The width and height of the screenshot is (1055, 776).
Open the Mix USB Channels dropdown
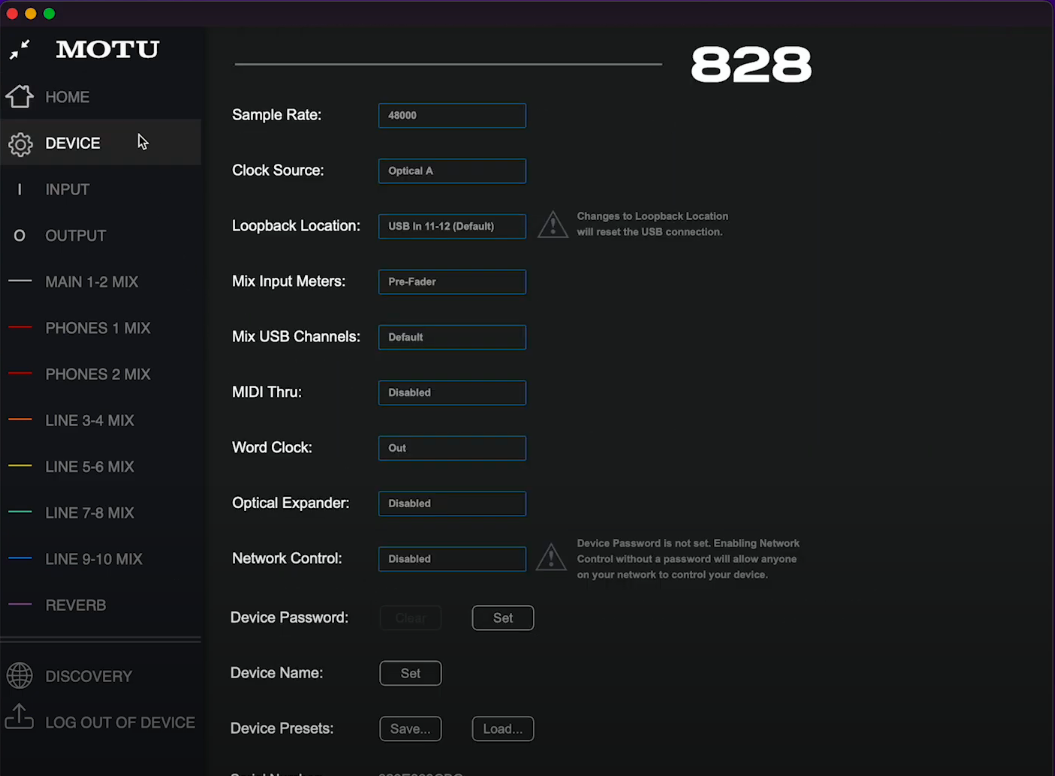click(452, 337)
